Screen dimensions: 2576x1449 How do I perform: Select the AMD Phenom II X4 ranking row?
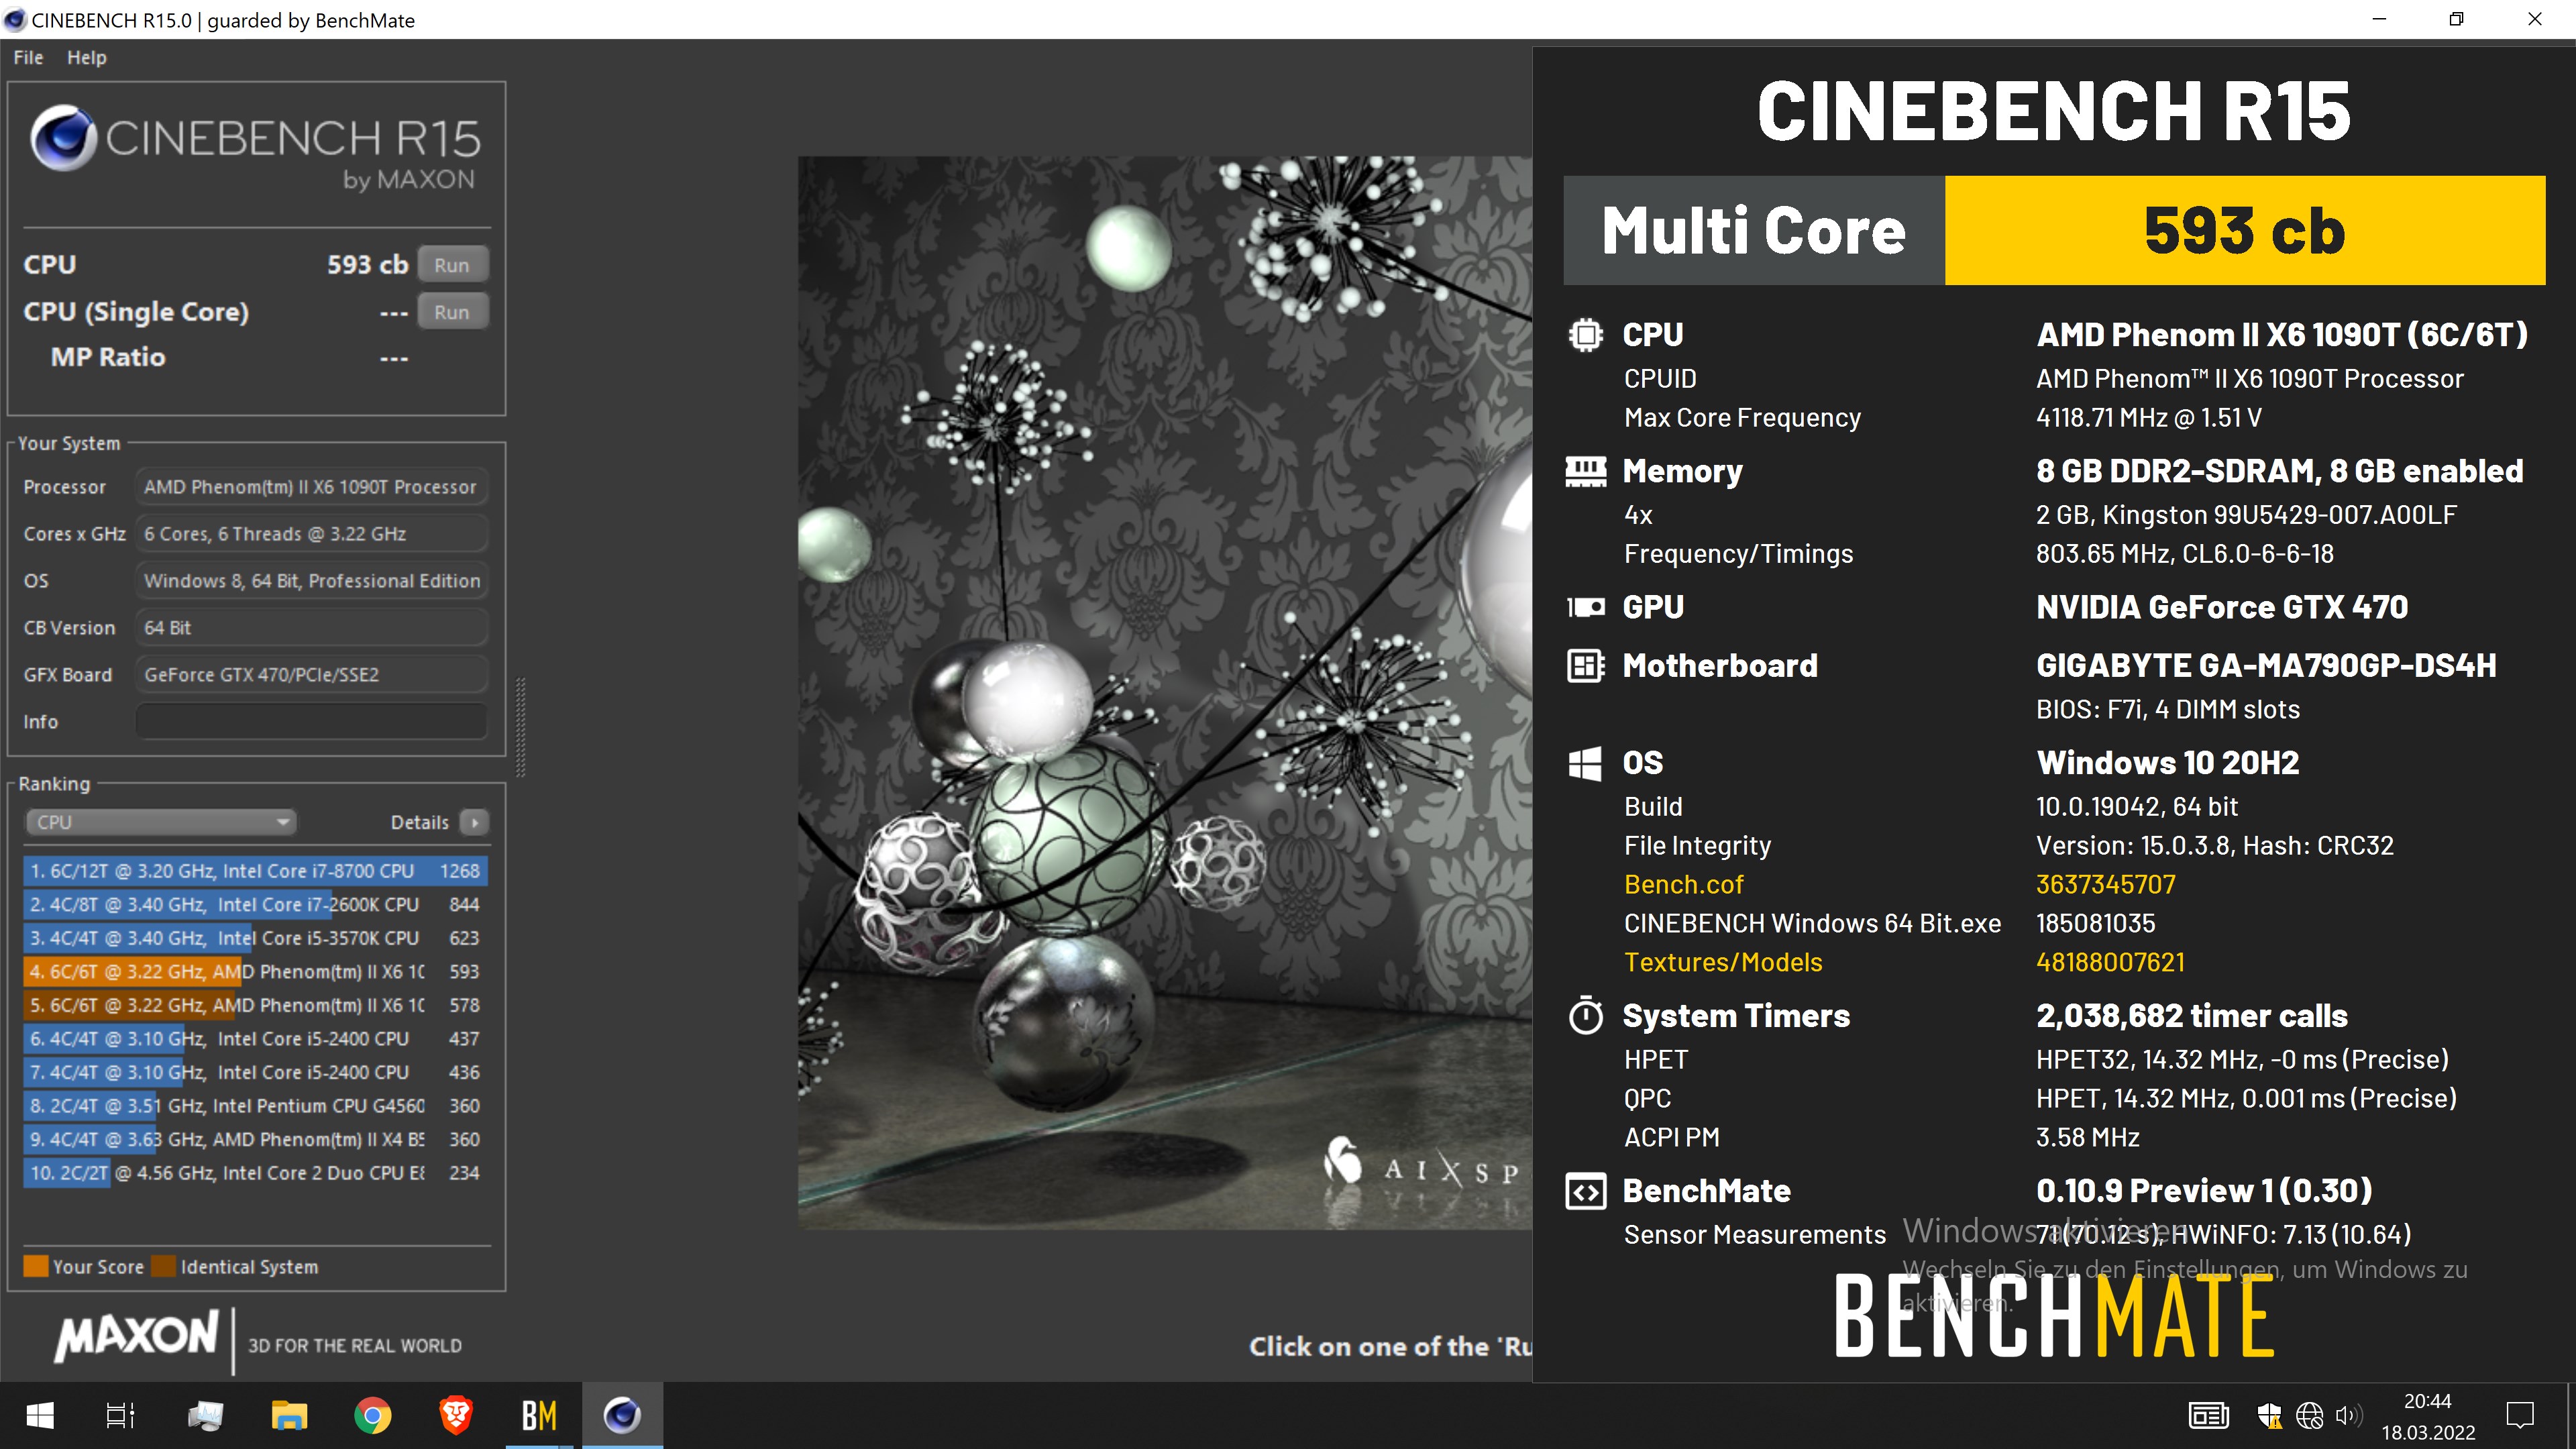coord(256,1139)
